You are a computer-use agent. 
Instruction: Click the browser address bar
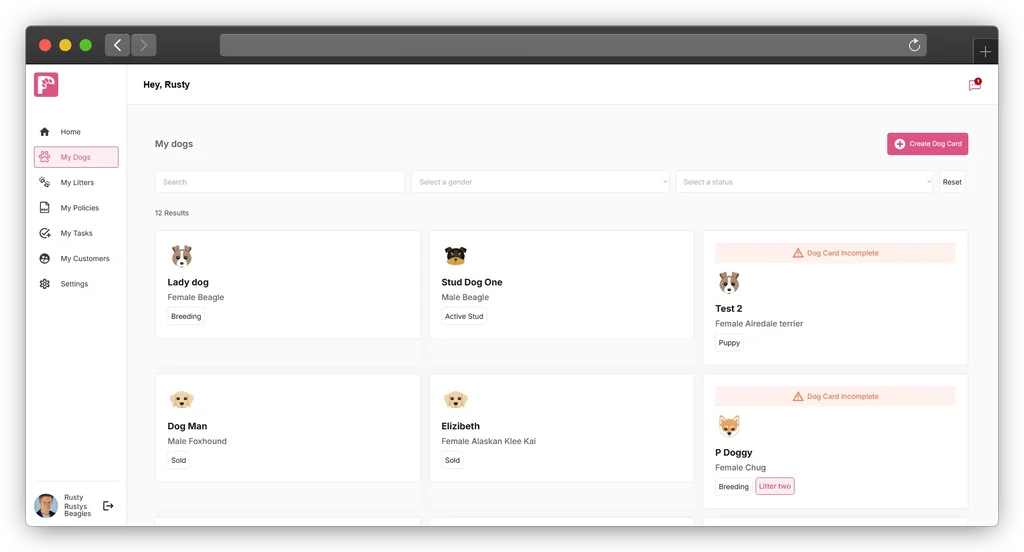573,45
